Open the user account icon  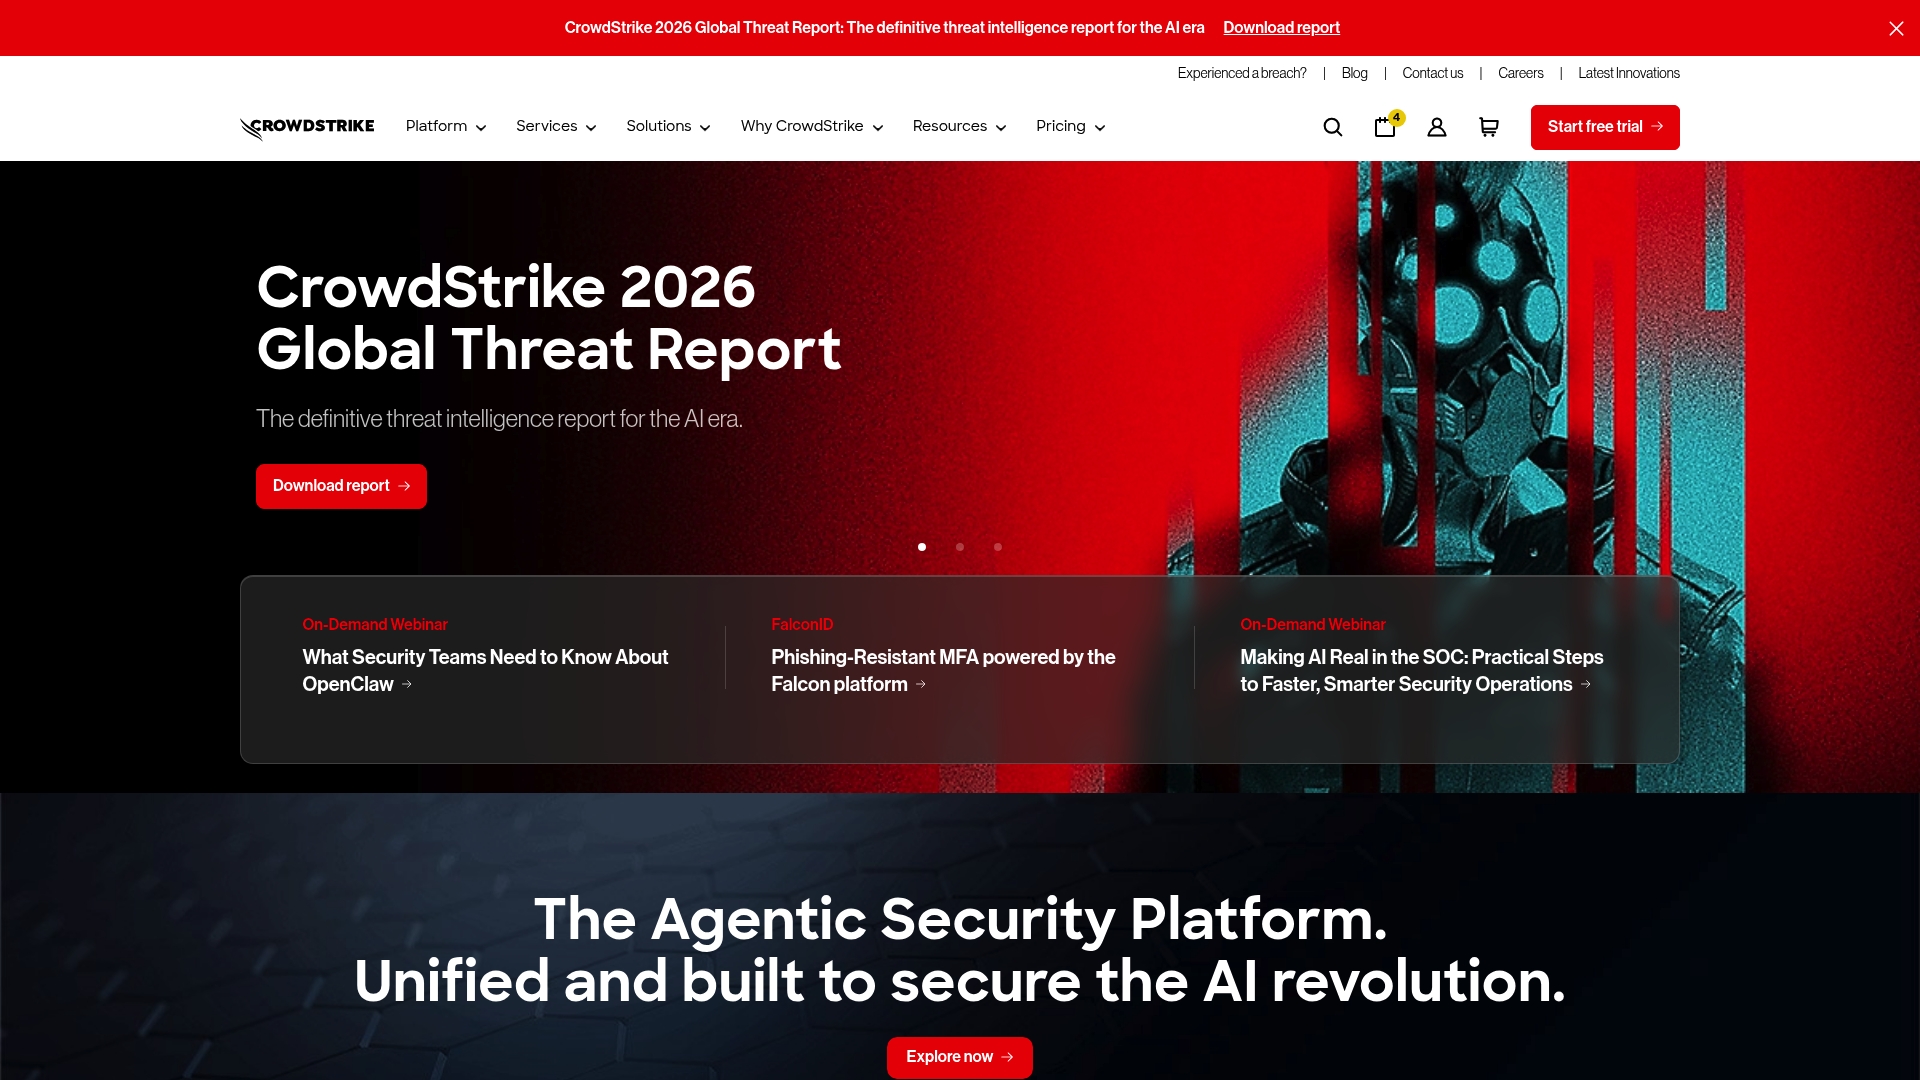point(1436,127)
